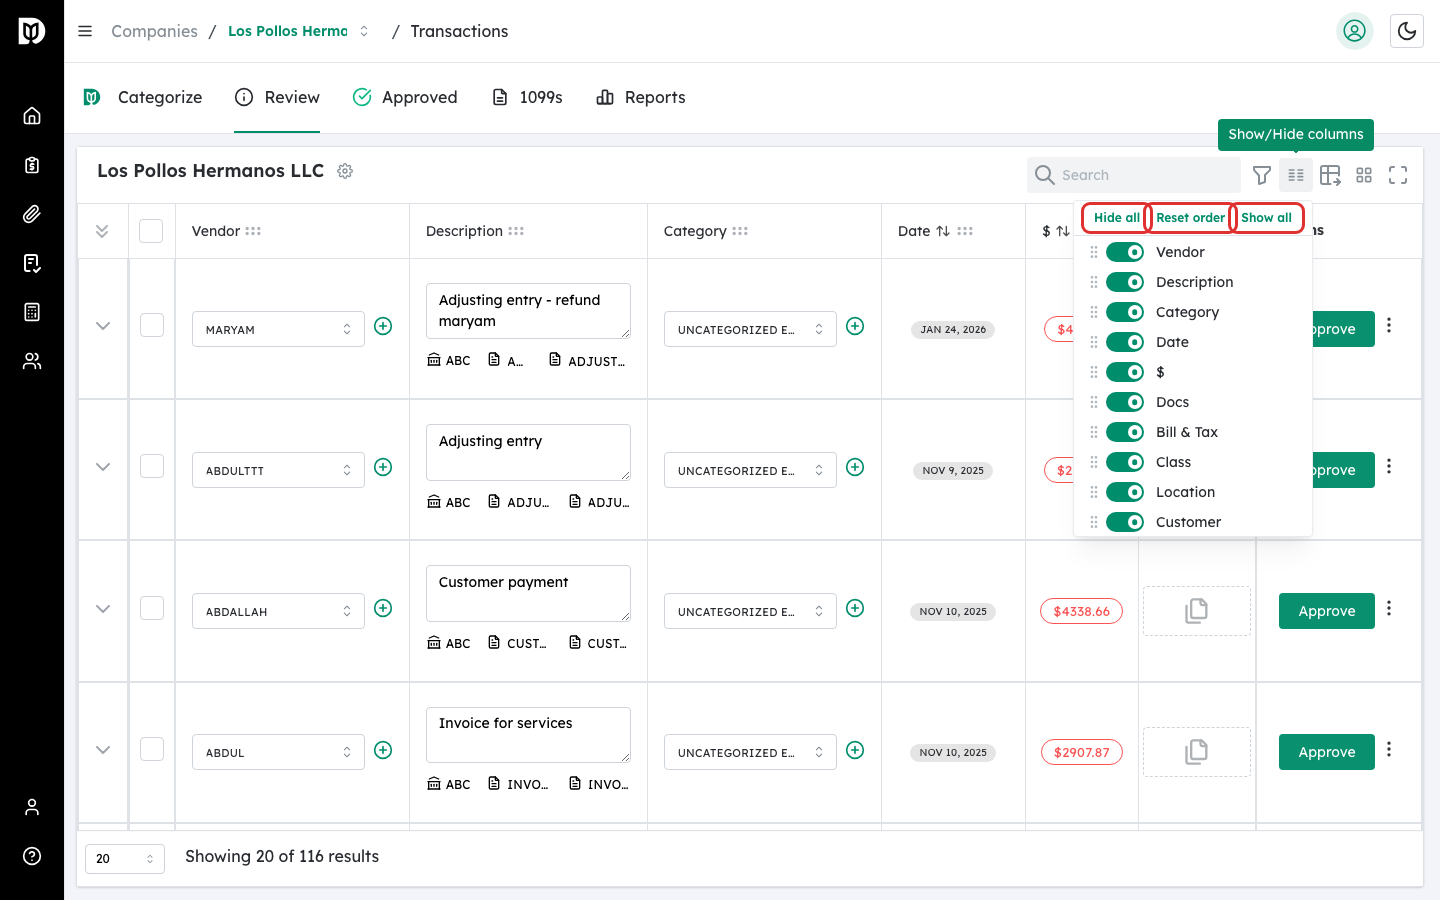Switch to grid view with the grid icon

click(1364, 175)
